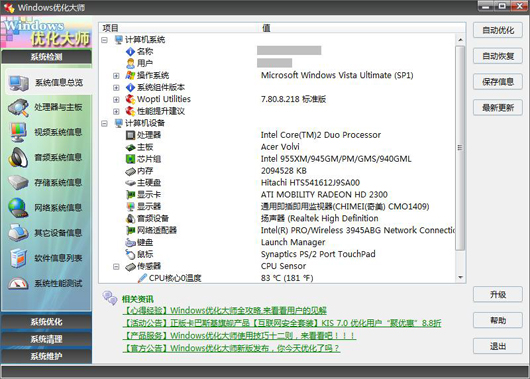This screenshot has width=530, height=379.
Task: Click the 键盘 keyboard icon
Action: (130, 242)
